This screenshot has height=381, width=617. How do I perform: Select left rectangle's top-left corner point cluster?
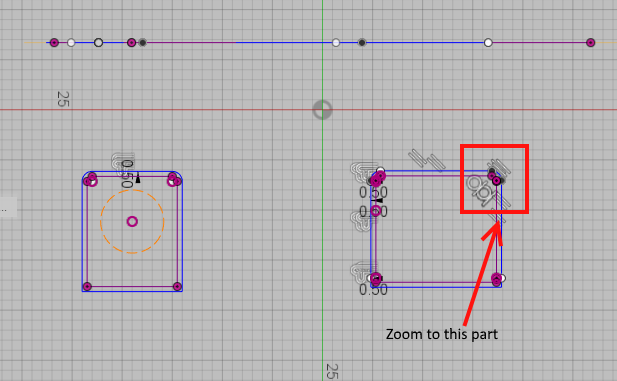90,179
